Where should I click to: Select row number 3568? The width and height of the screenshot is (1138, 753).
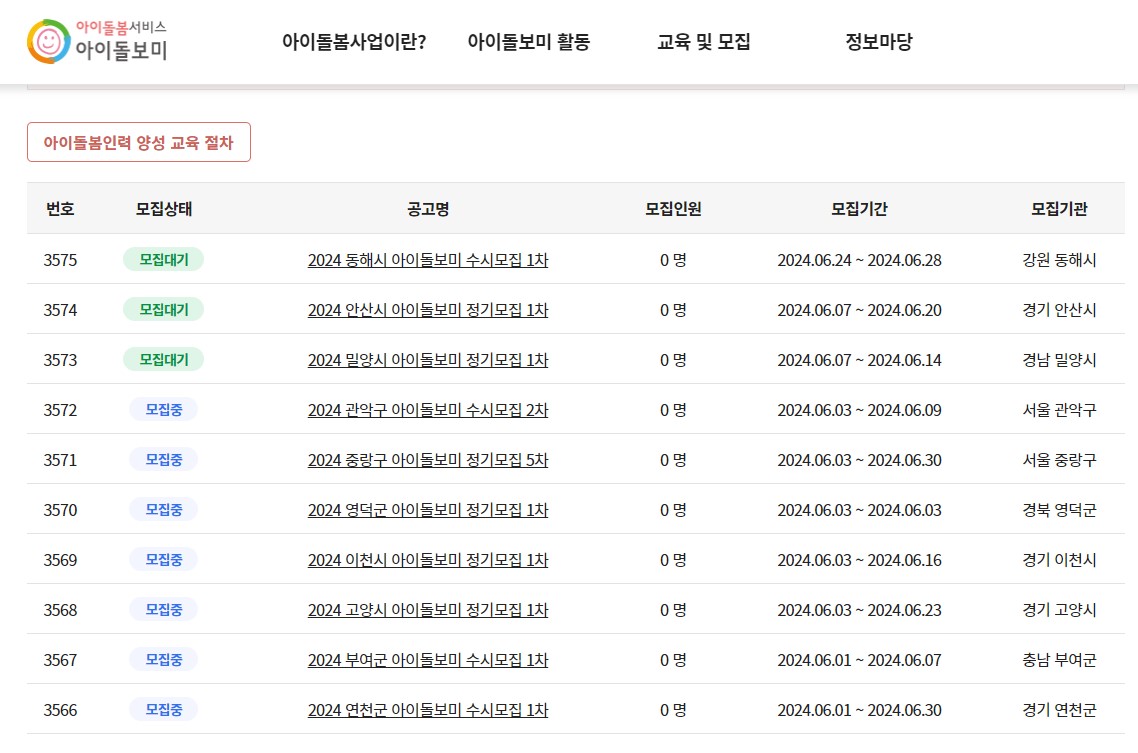[60, 610]
